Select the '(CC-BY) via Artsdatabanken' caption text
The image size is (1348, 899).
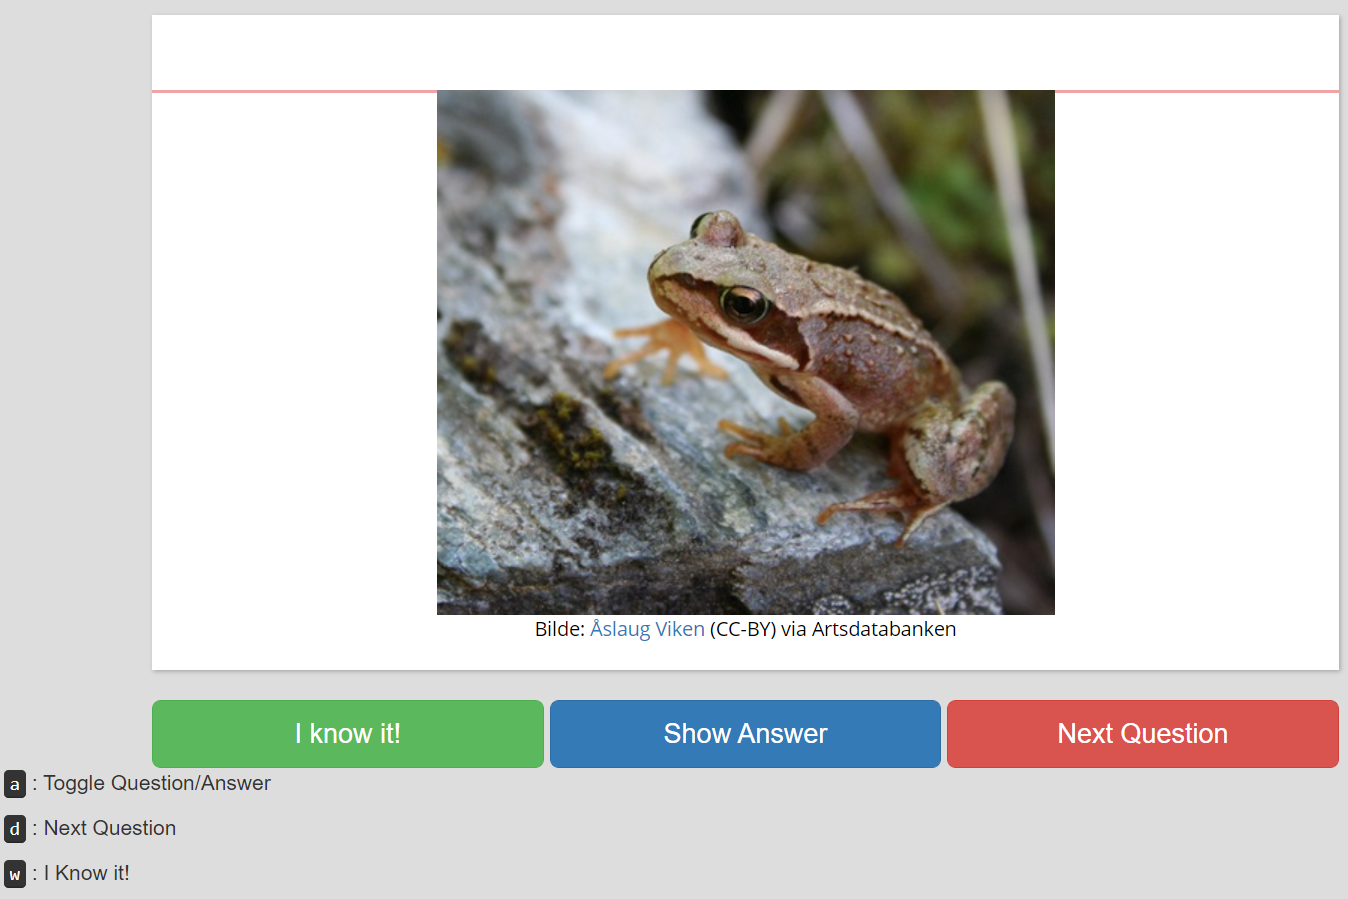(833, 629)
